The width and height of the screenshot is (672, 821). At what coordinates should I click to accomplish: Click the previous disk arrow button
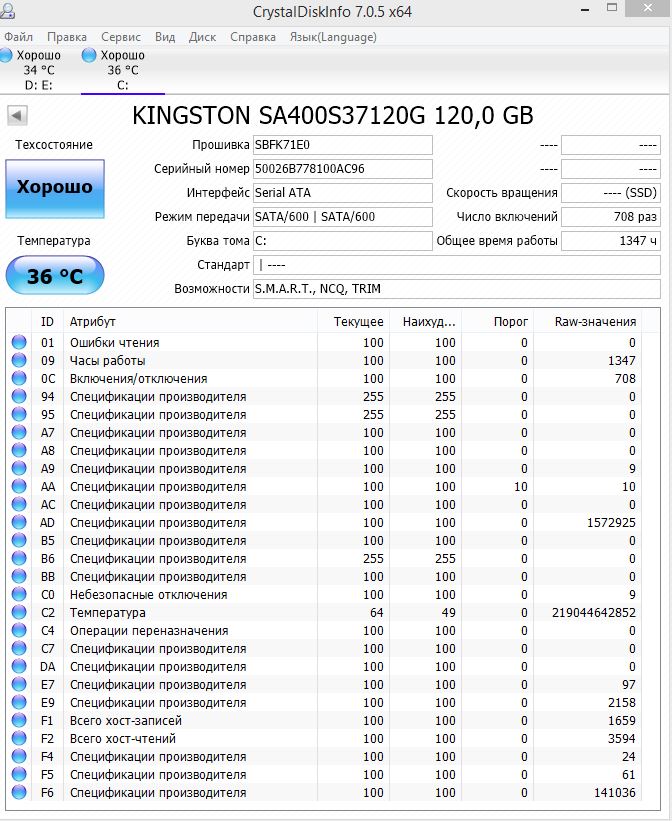(x=17, y=116)
